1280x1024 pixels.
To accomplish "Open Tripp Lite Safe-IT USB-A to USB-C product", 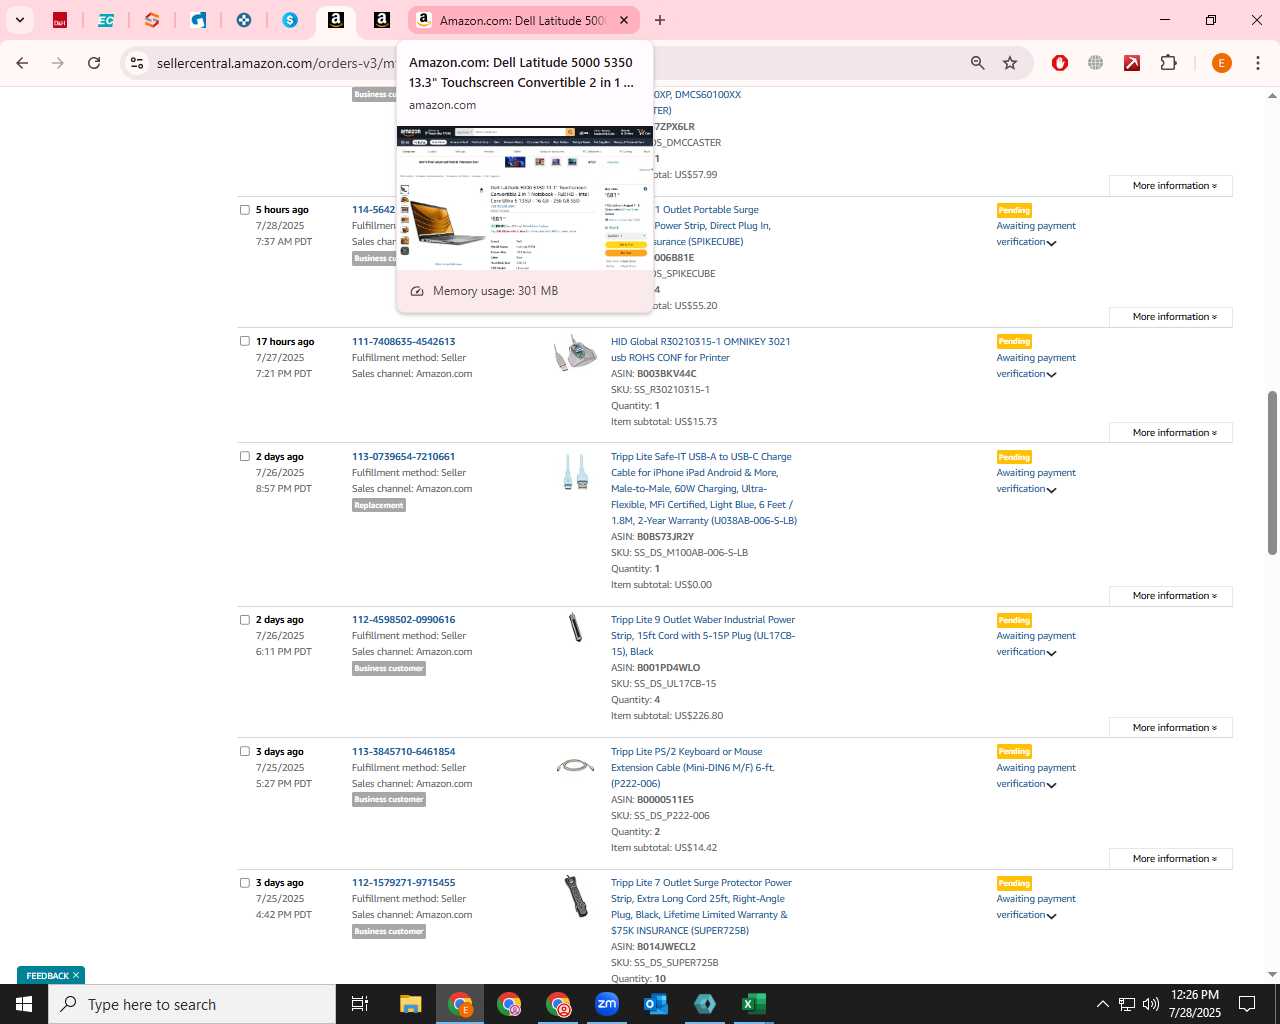I will point(704,489).
